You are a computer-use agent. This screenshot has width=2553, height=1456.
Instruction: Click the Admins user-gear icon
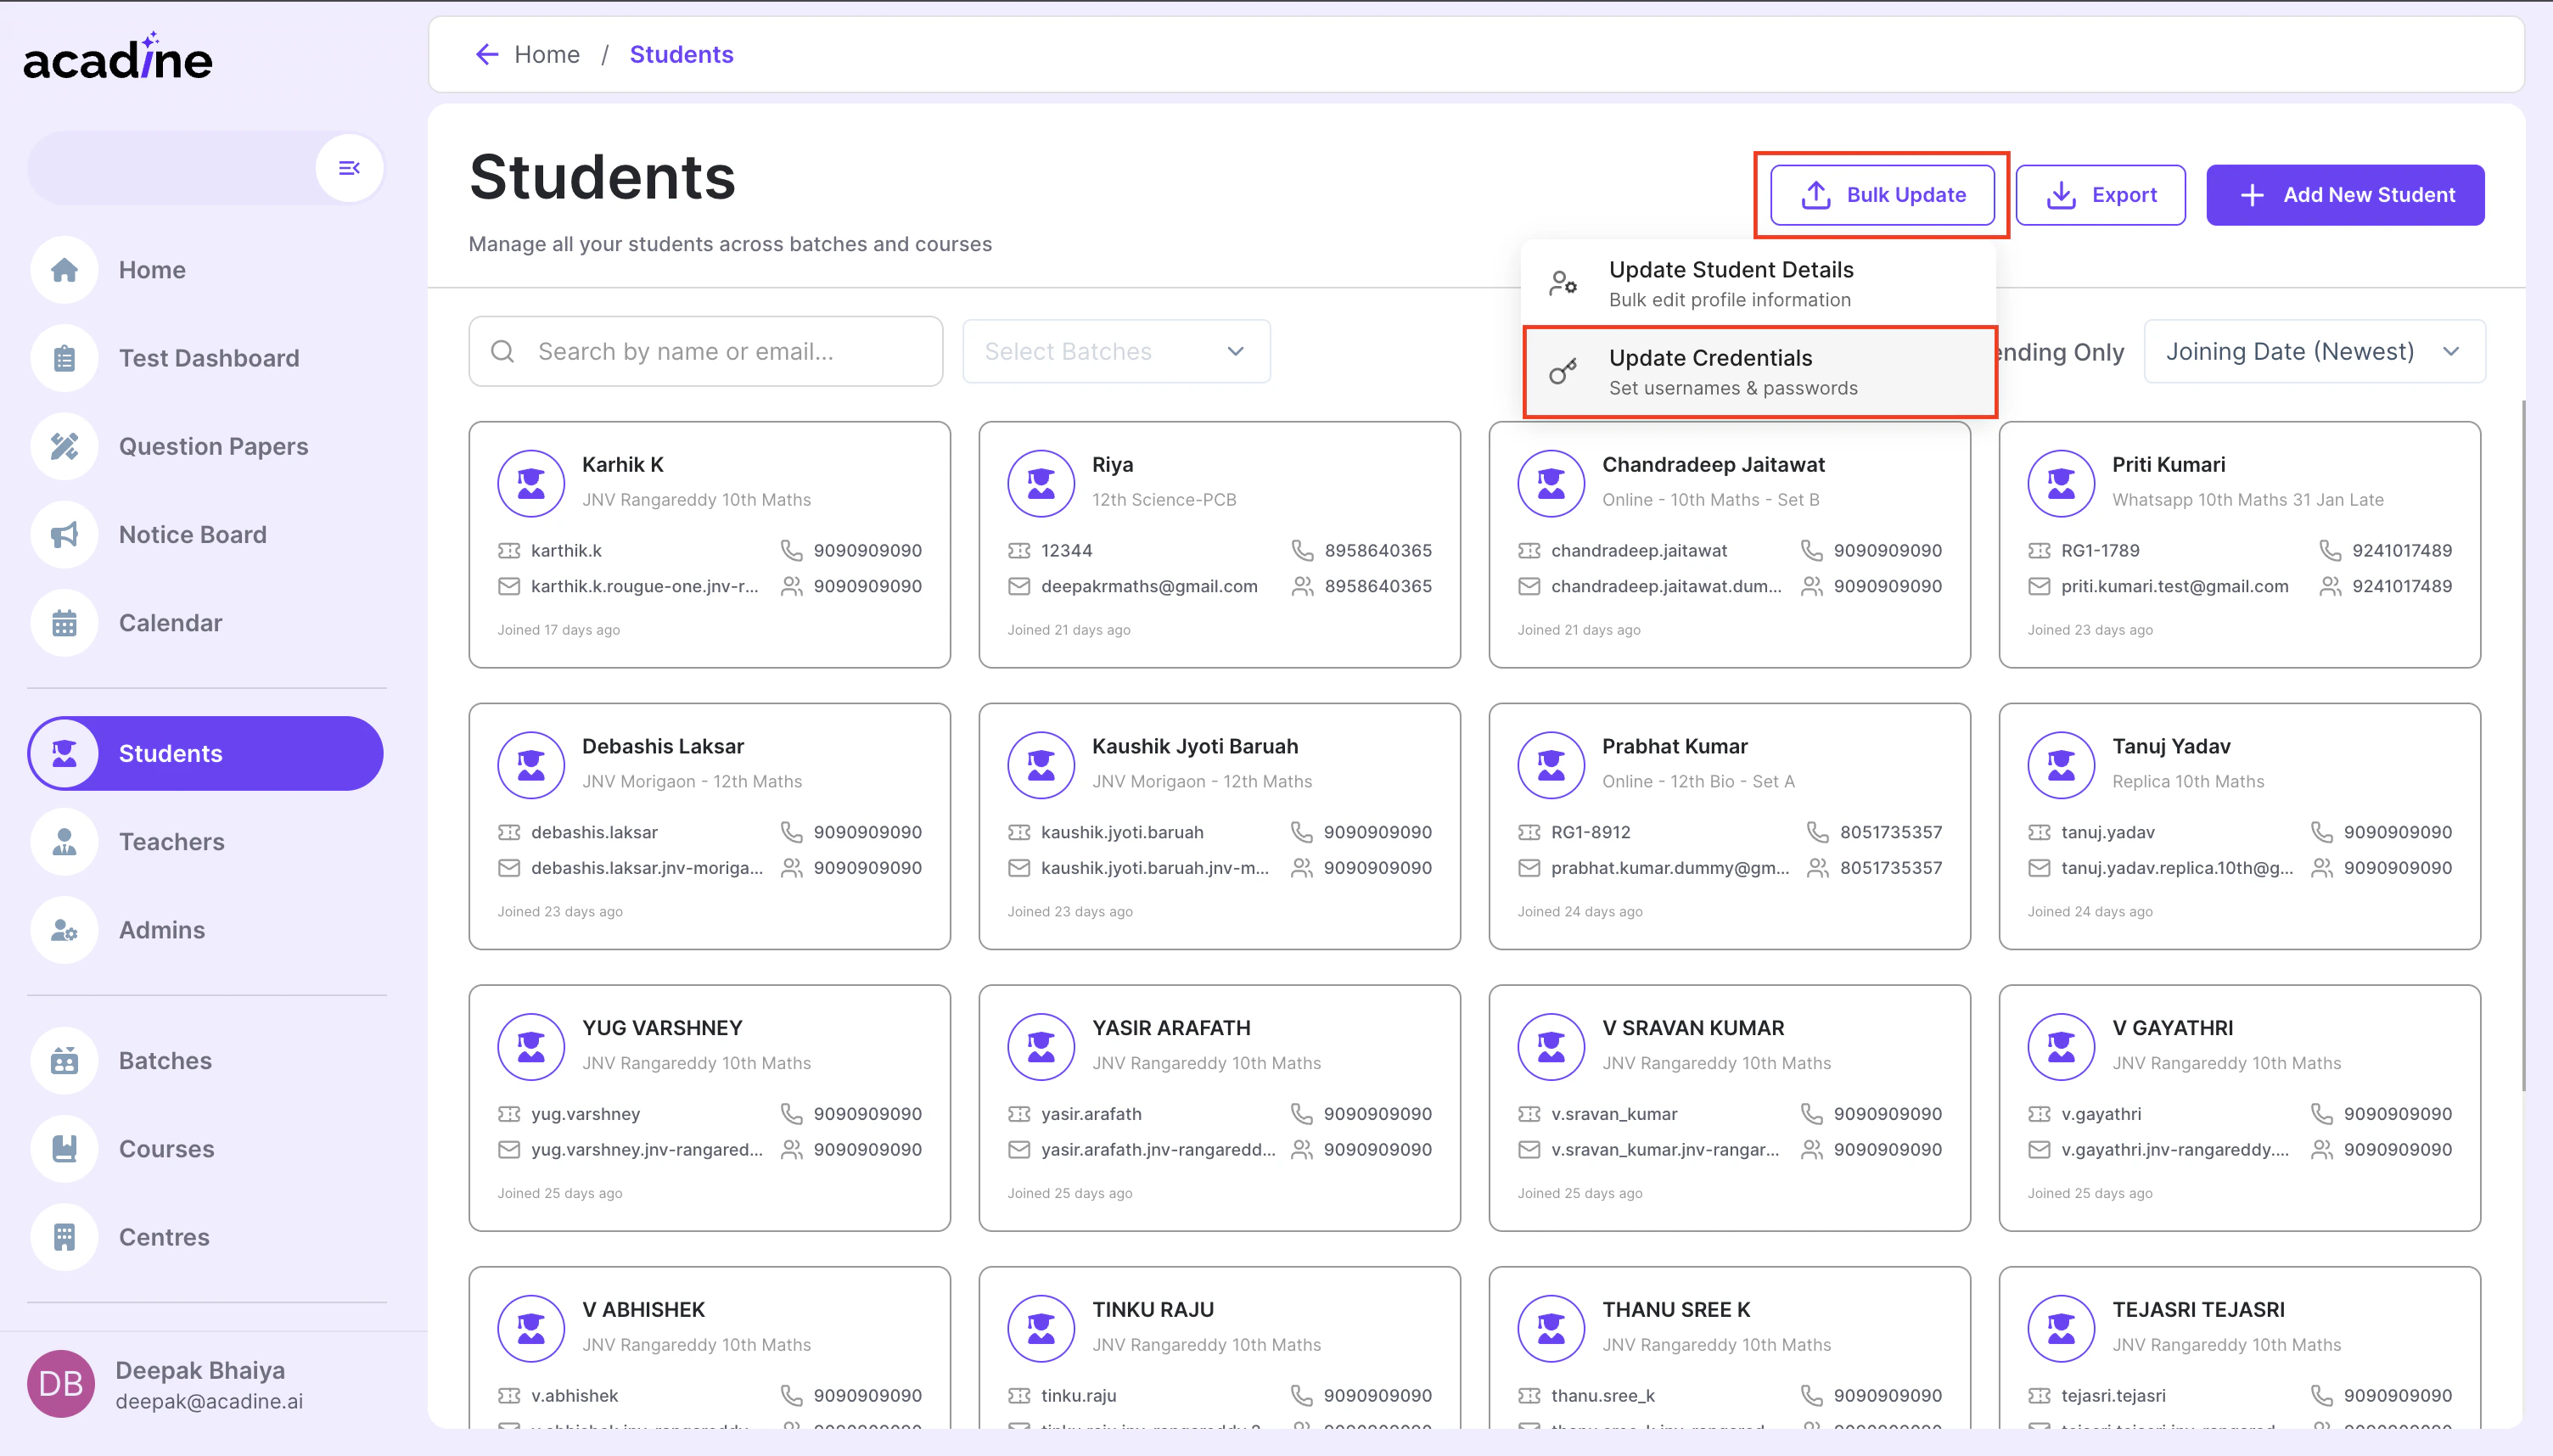point(64,930)
